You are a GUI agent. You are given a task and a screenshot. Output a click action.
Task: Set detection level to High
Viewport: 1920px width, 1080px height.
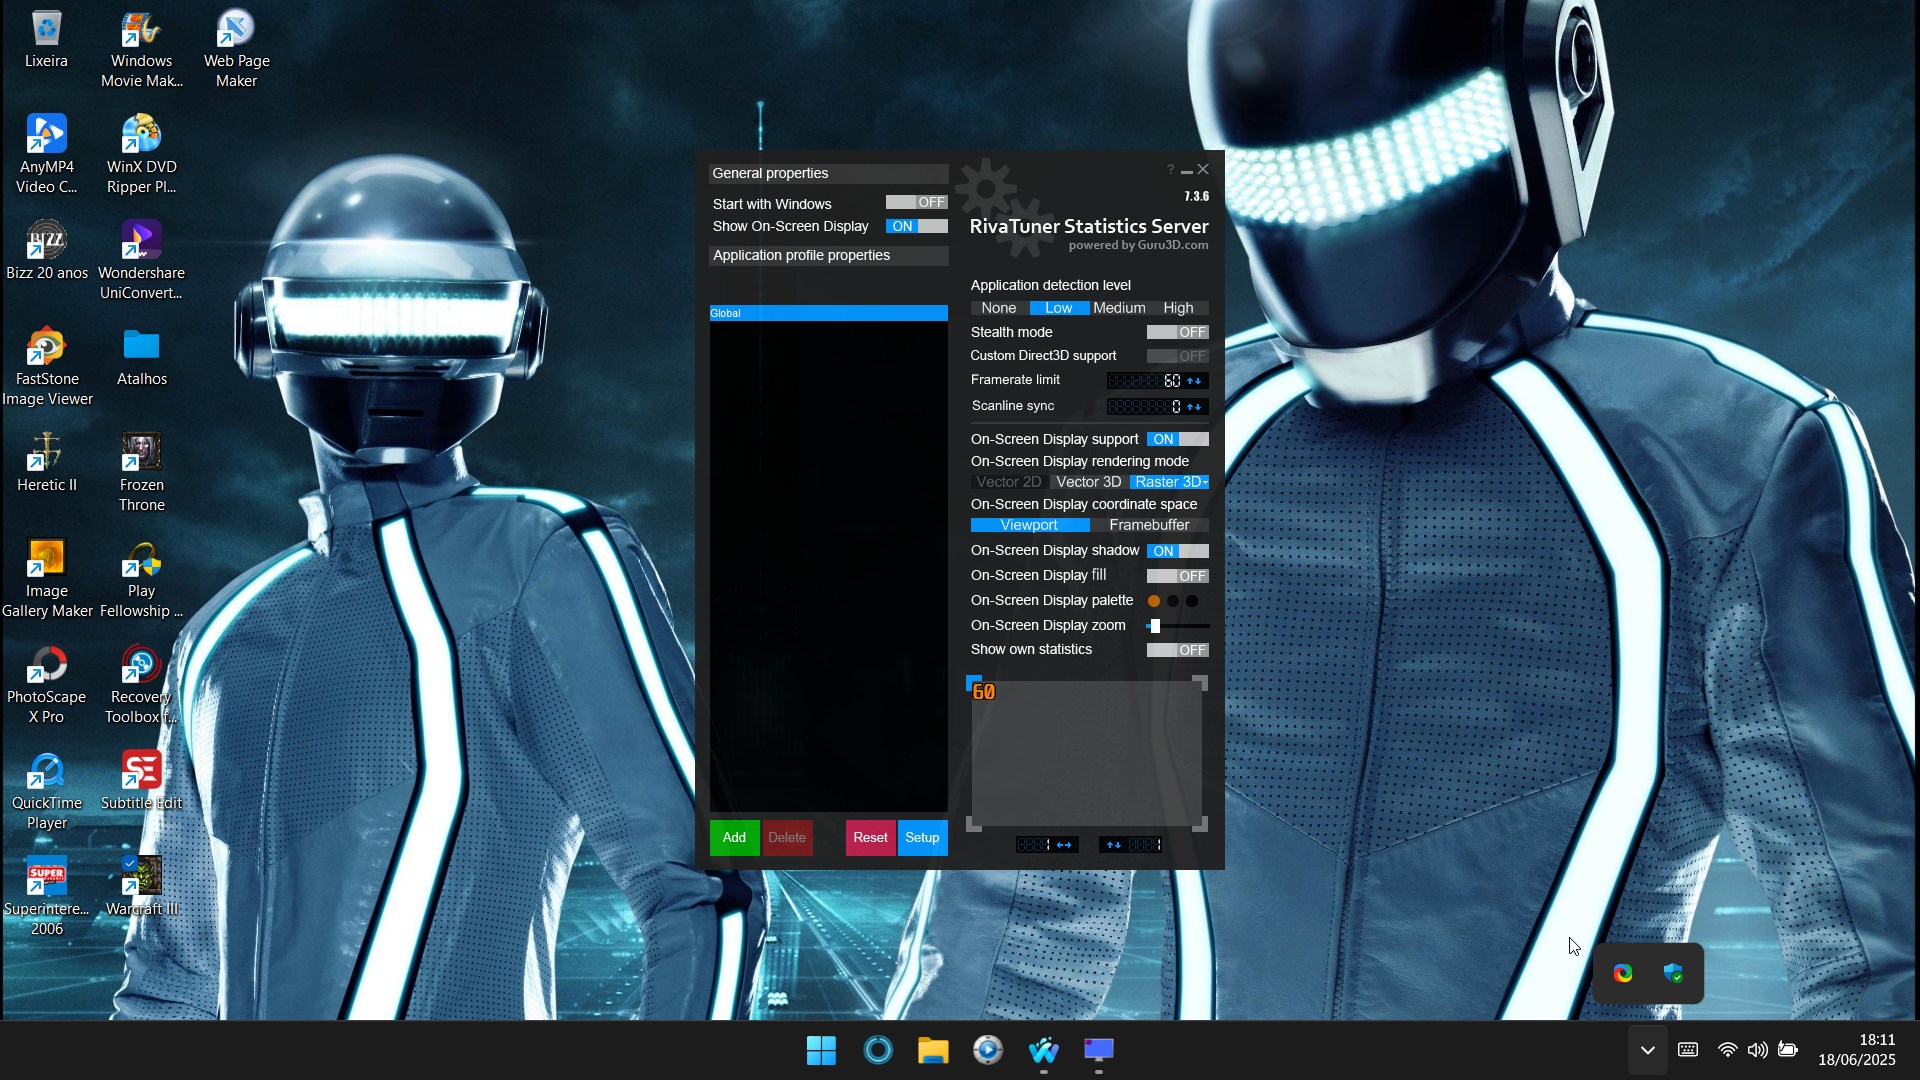pos(1179,308)
